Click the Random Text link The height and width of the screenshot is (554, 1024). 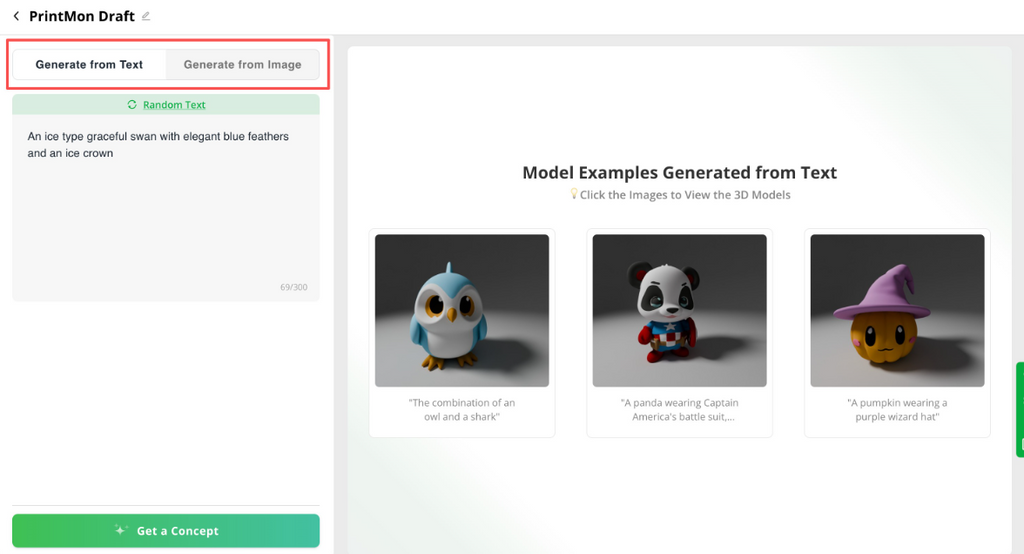174,105
